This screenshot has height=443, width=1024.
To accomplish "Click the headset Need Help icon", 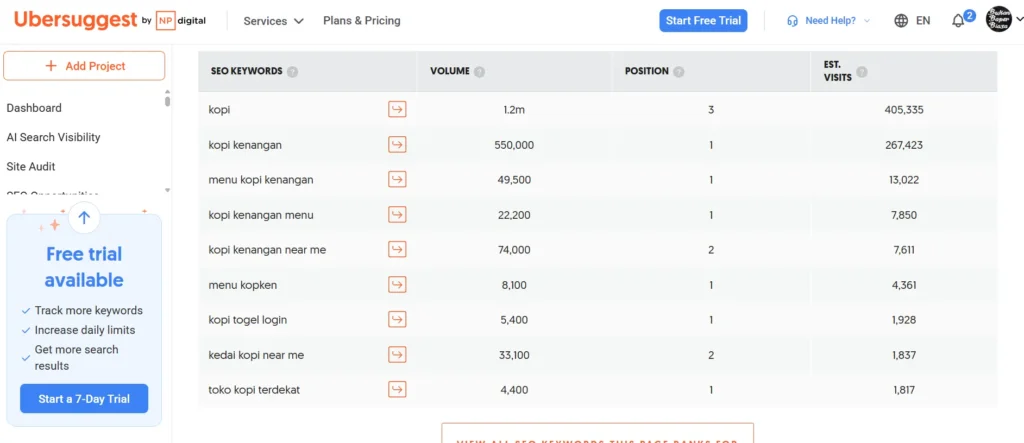I will 793,21.
